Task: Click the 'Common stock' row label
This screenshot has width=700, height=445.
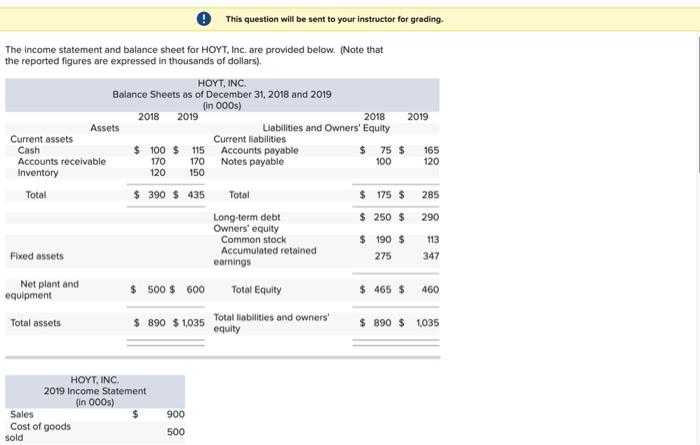Action: coord(254,240)
